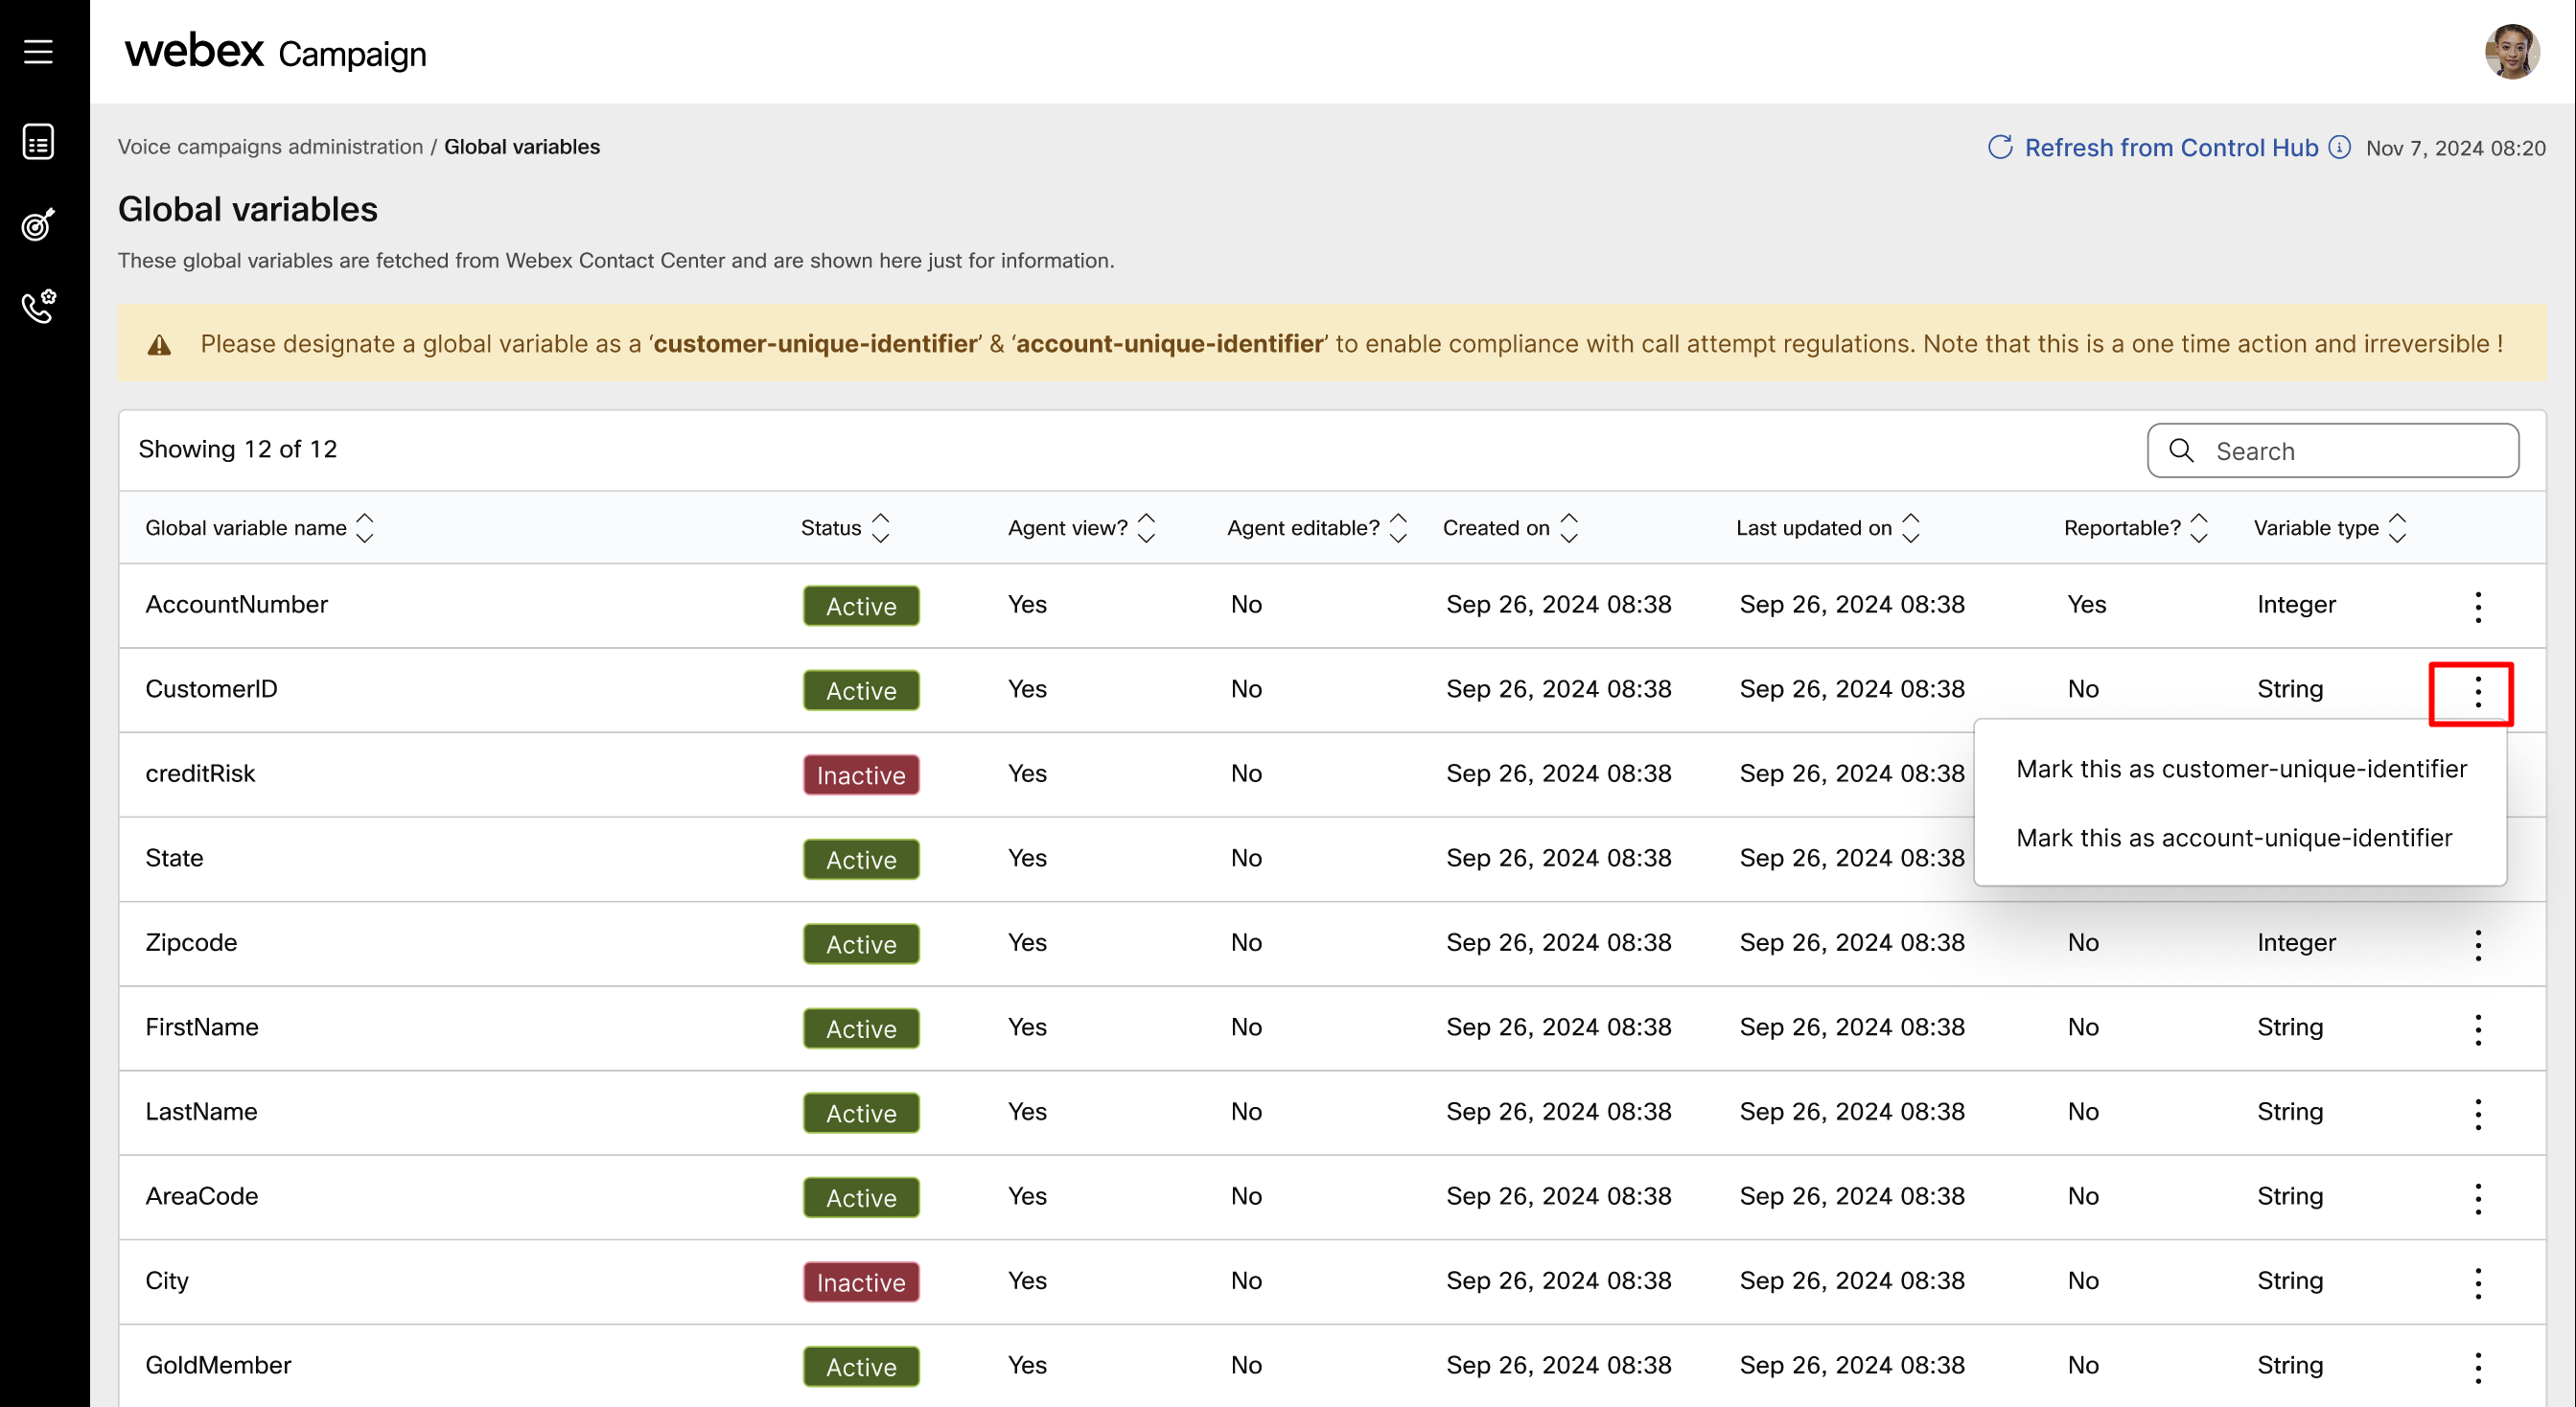Sort the table by Status column
This screenshot has width=2576, height=1407.
pos(880,528)
